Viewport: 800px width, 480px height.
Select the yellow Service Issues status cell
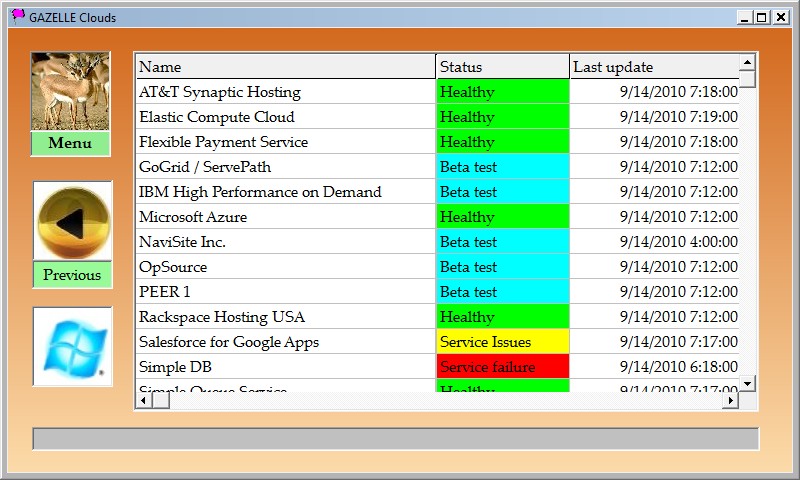coord(502,342)
